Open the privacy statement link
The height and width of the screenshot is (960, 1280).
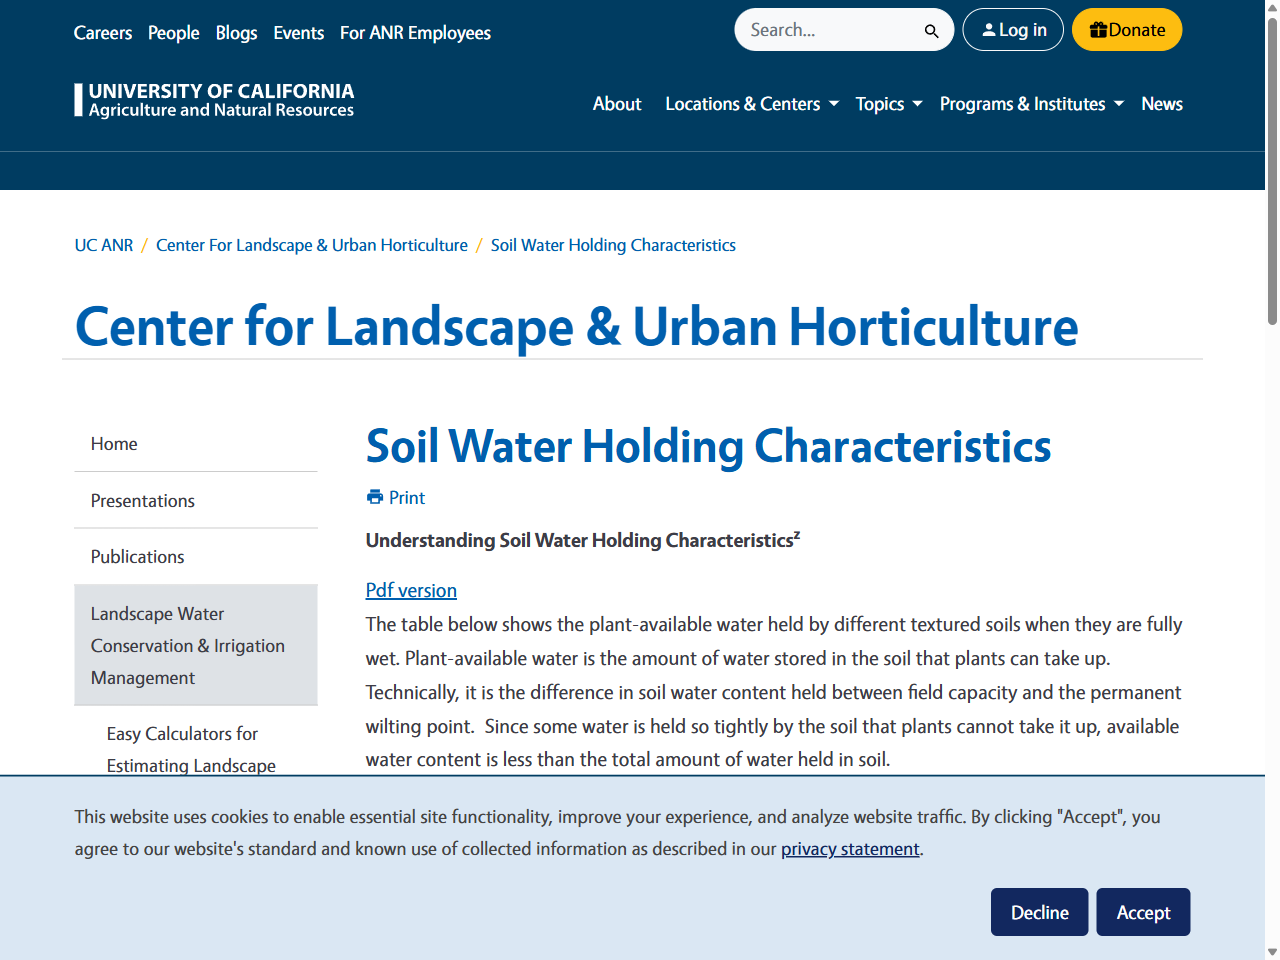(850, 848)
